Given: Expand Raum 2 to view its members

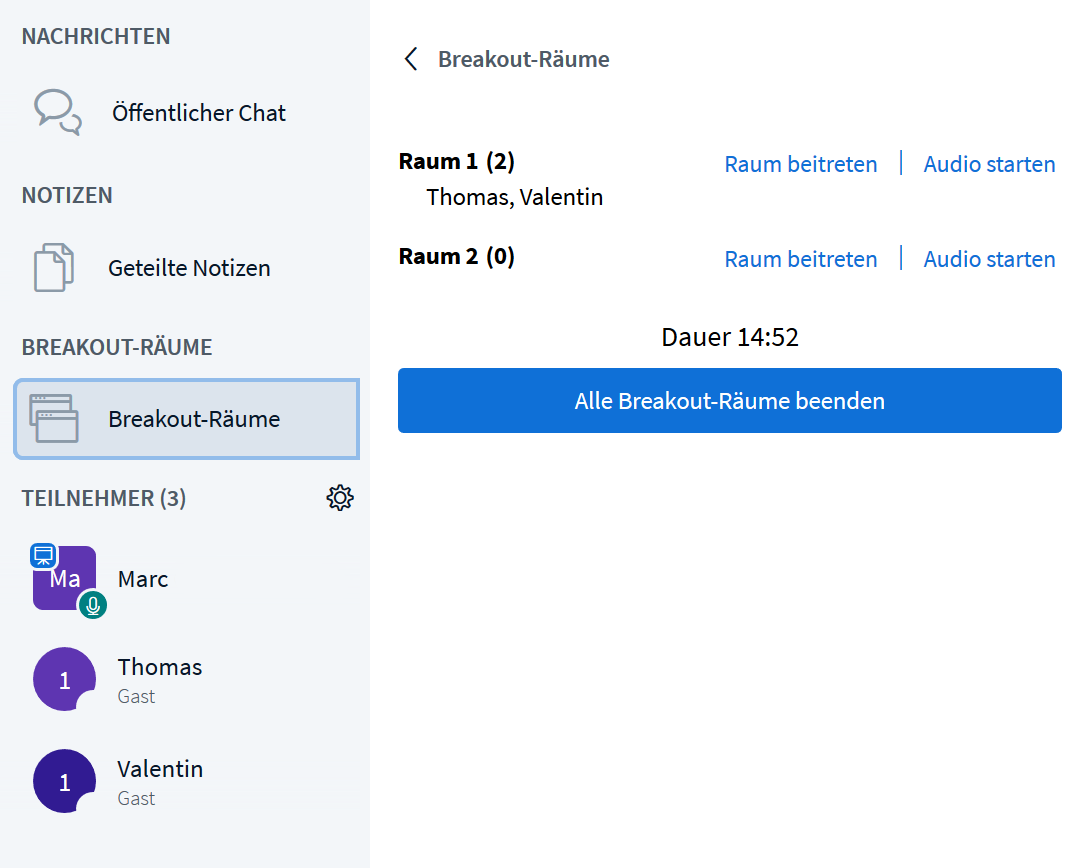Looking at the screenshot, I should click(x=456, y=257).
